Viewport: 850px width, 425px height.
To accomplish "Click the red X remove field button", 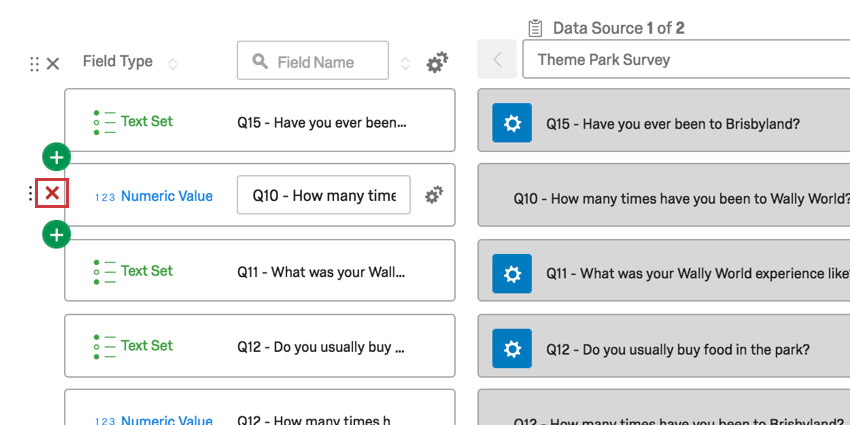I will tap(52, 194).
